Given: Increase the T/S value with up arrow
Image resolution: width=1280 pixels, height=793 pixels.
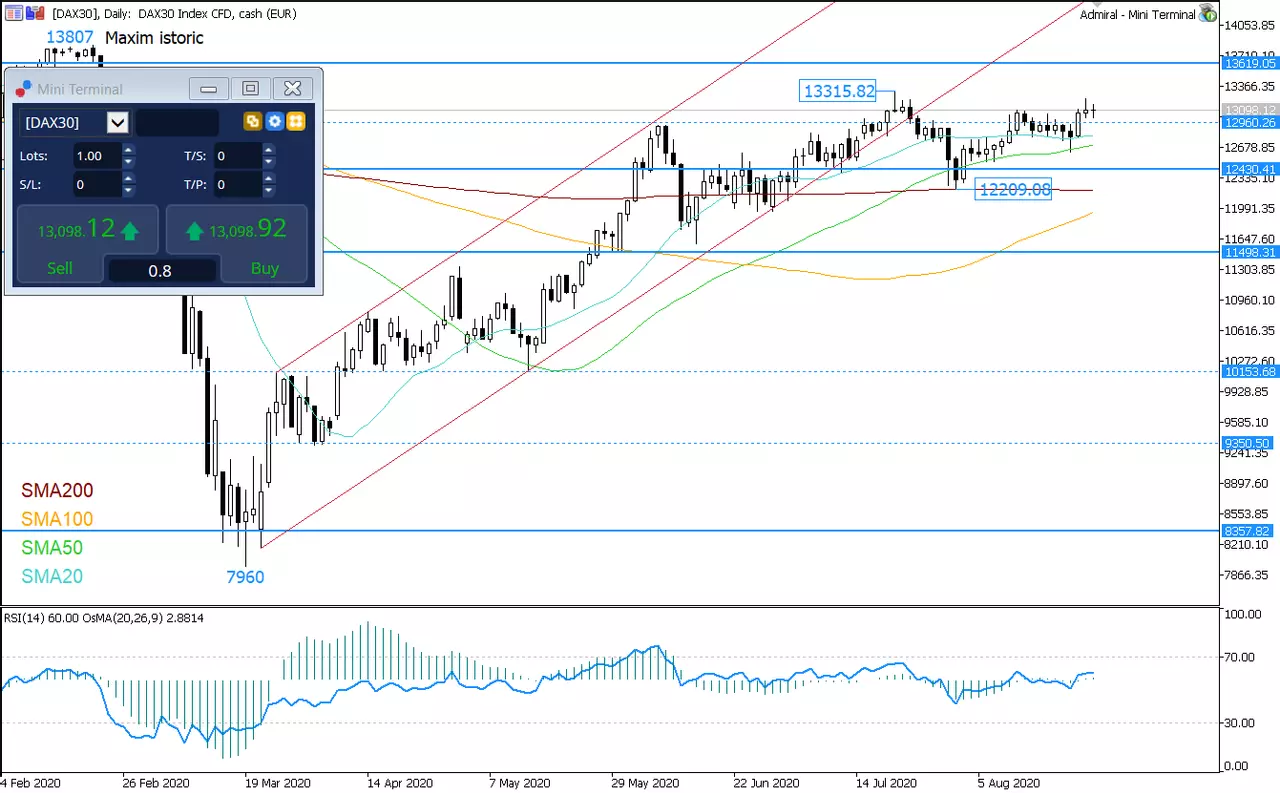Looking at the screenshot, I should tap(268, 150).
